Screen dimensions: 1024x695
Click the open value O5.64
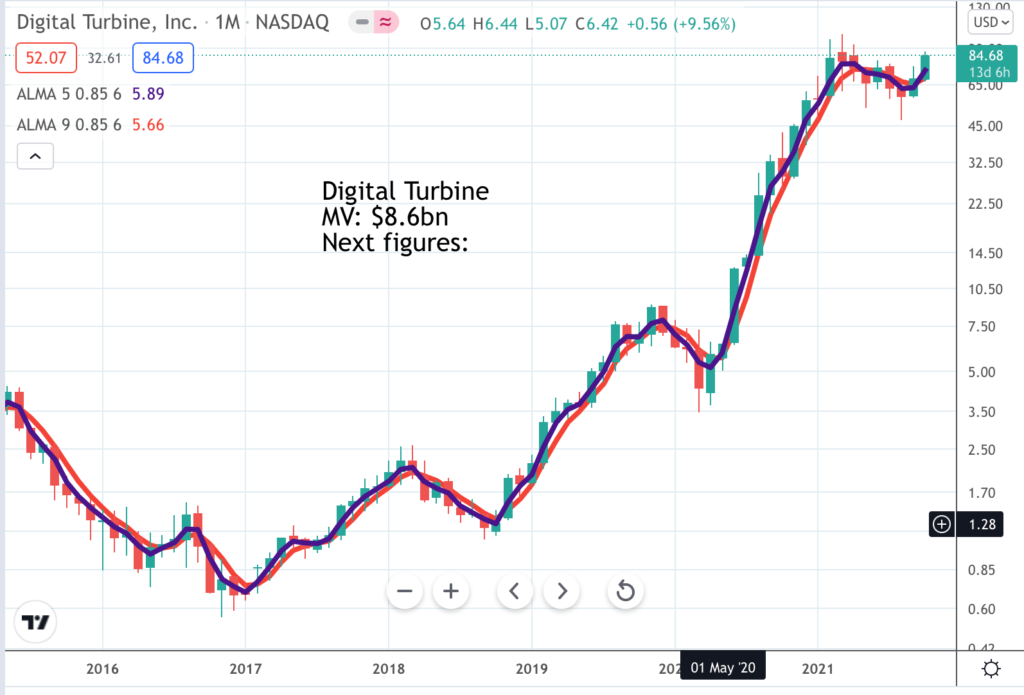pos(443,24)
